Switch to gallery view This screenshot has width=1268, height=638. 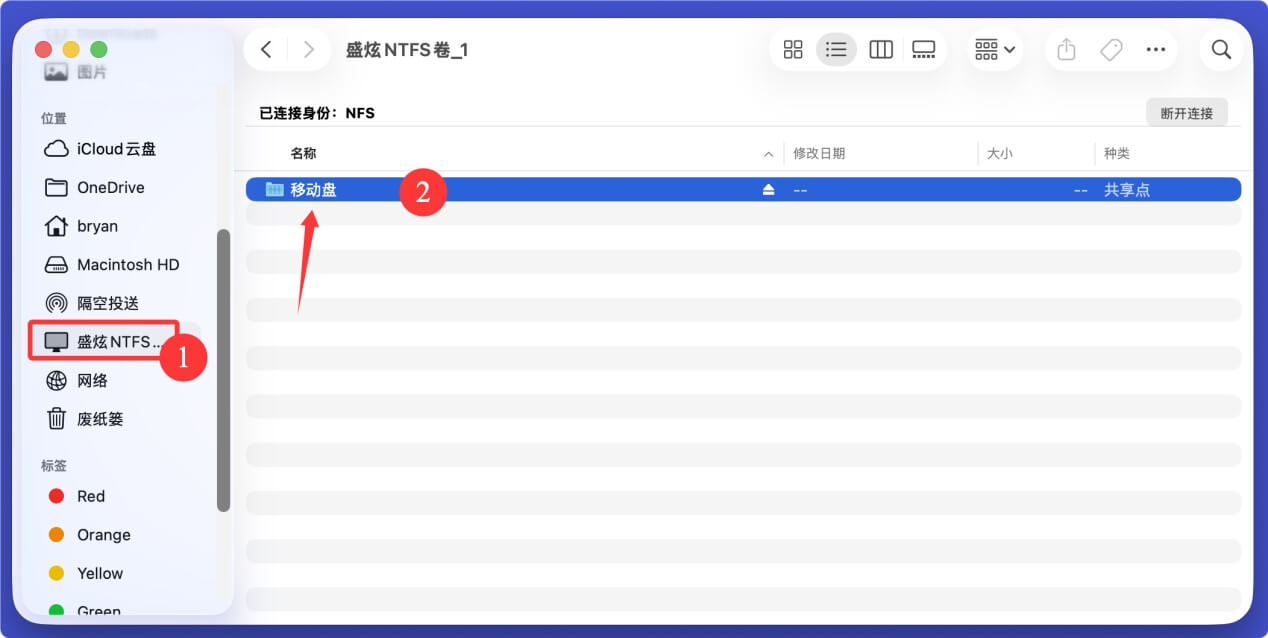click(x=923, y=49)
